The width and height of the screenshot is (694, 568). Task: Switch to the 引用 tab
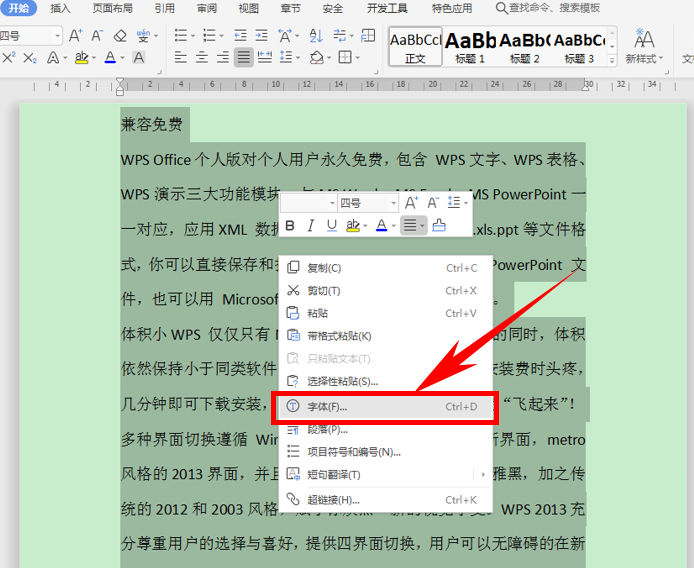[x=165, y=8]
